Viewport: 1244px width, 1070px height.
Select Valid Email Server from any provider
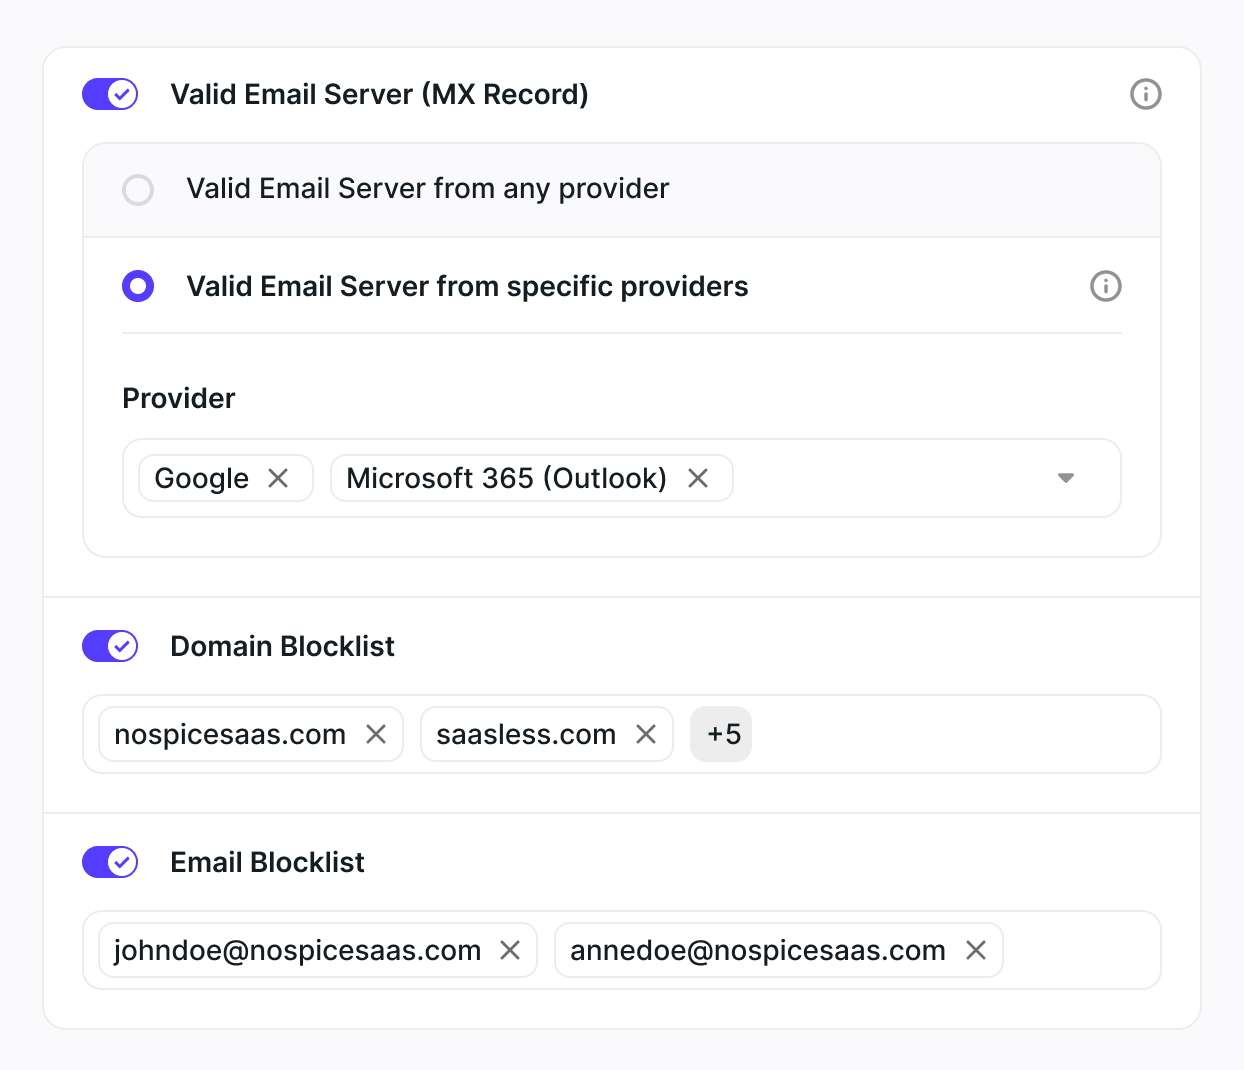click(x=138, y=189)
